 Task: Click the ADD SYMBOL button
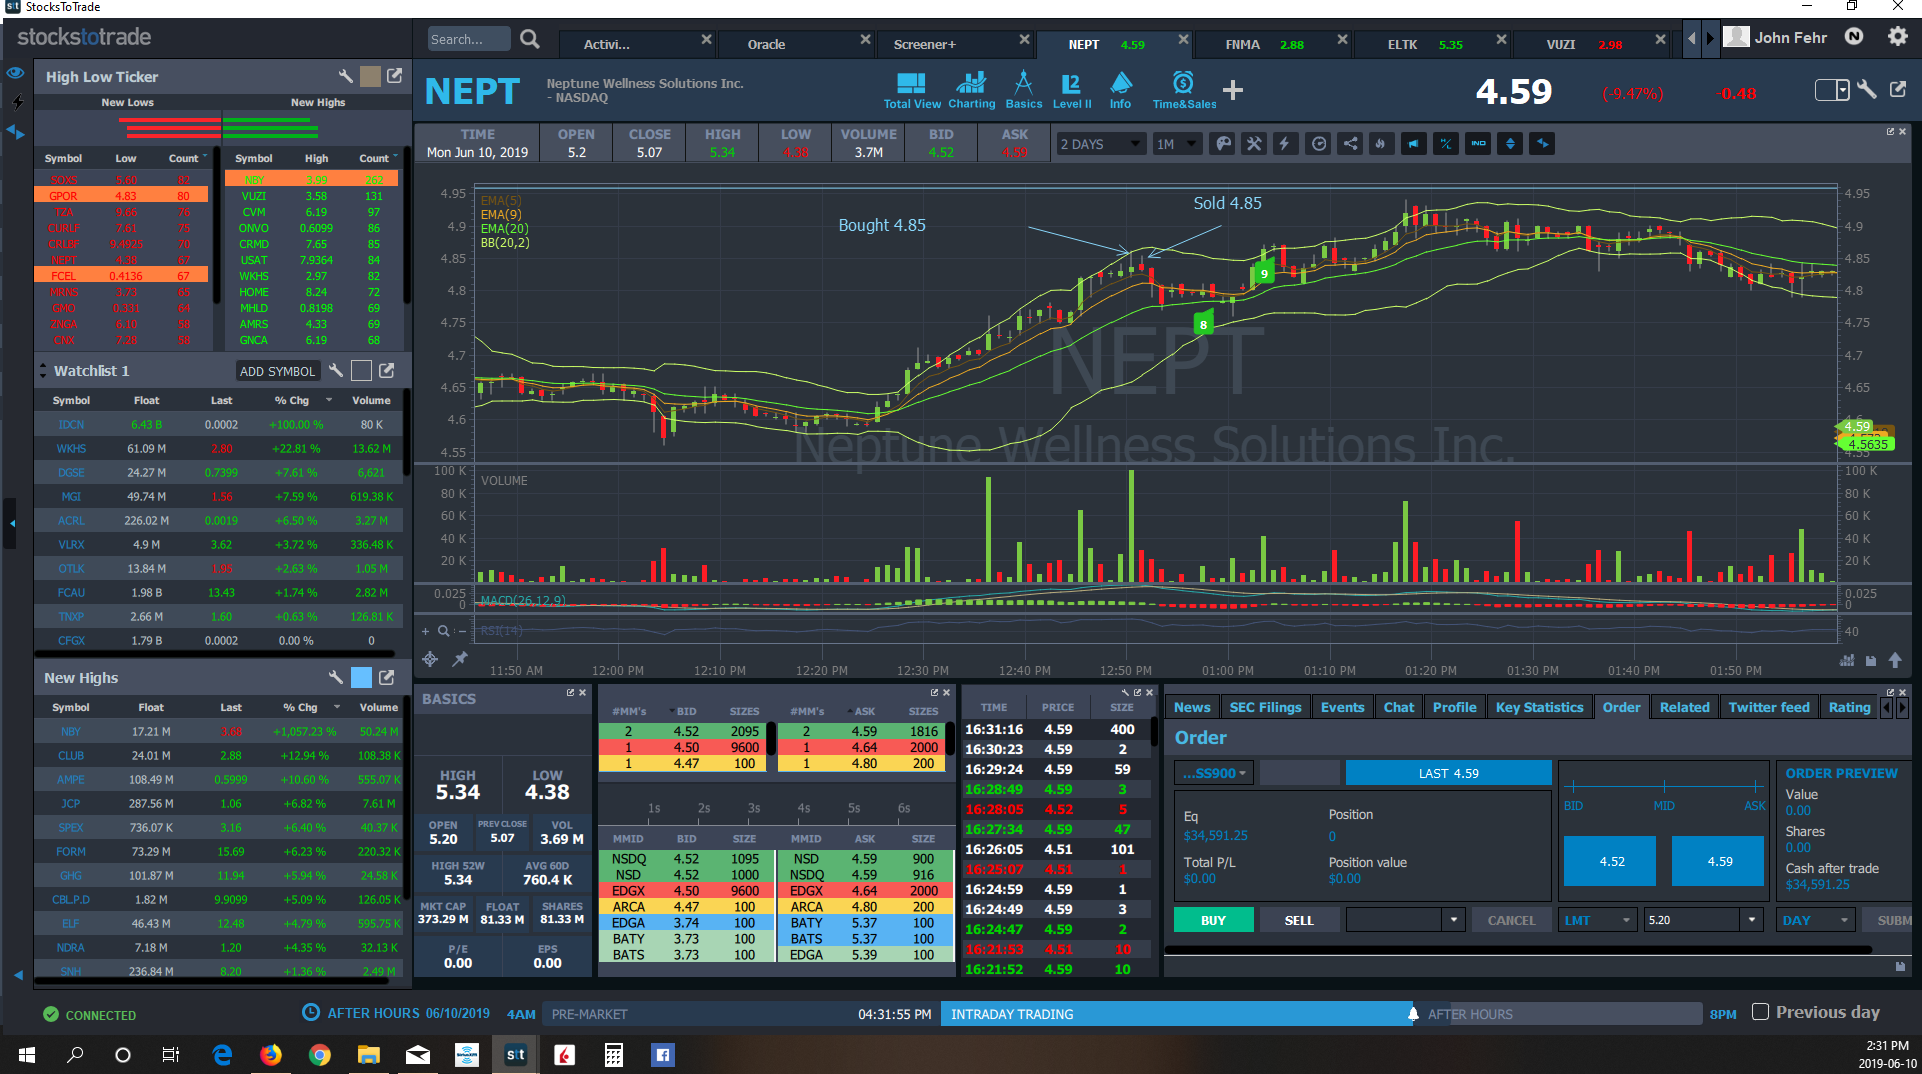coord(277,371)
